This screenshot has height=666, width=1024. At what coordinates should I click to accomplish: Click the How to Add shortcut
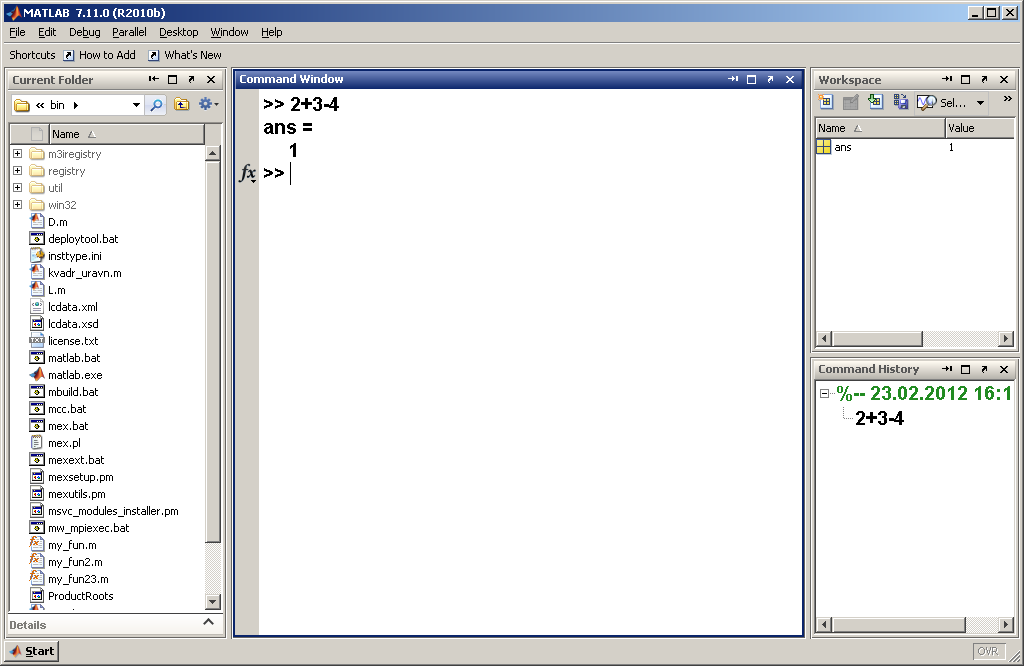pyautogui.click(x=99, y=55)
